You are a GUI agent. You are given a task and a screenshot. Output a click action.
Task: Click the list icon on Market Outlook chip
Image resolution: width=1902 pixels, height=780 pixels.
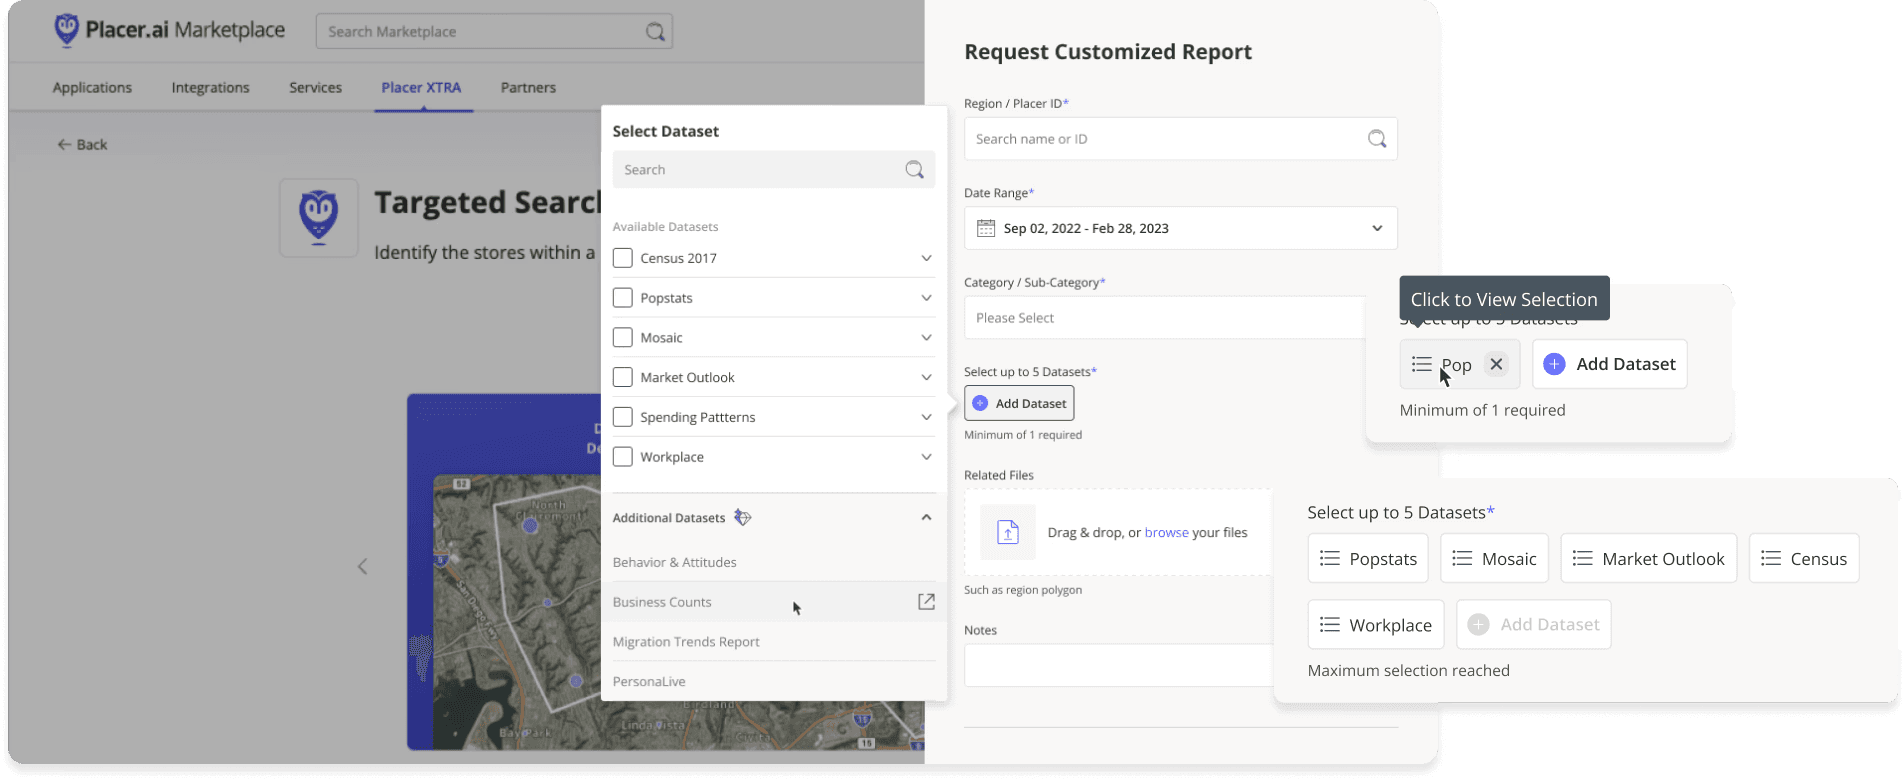point(1582,558)
